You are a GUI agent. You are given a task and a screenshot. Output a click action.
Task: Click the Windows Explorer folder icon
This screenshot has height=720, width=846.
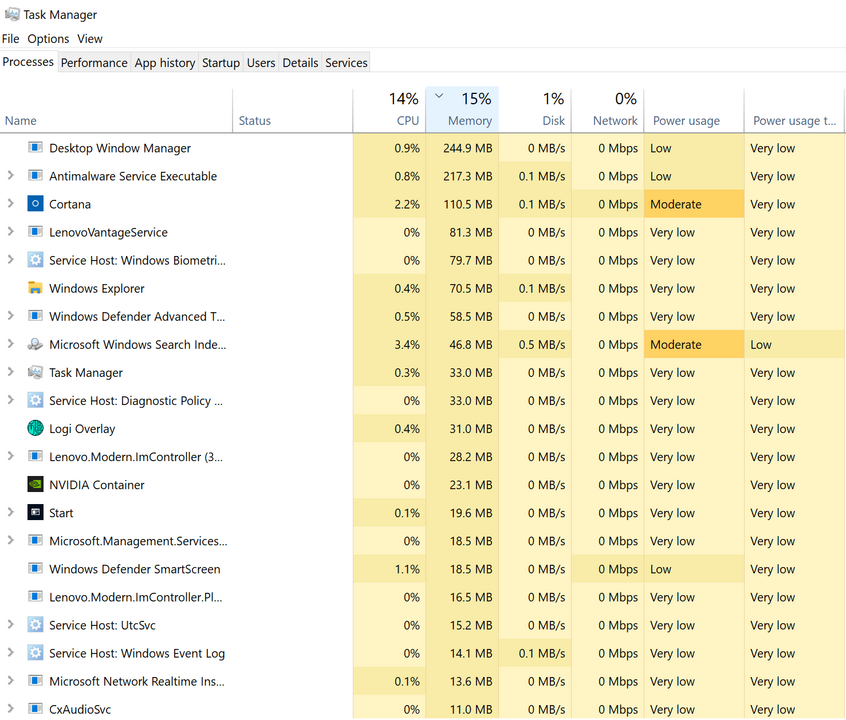coord(35,288)
